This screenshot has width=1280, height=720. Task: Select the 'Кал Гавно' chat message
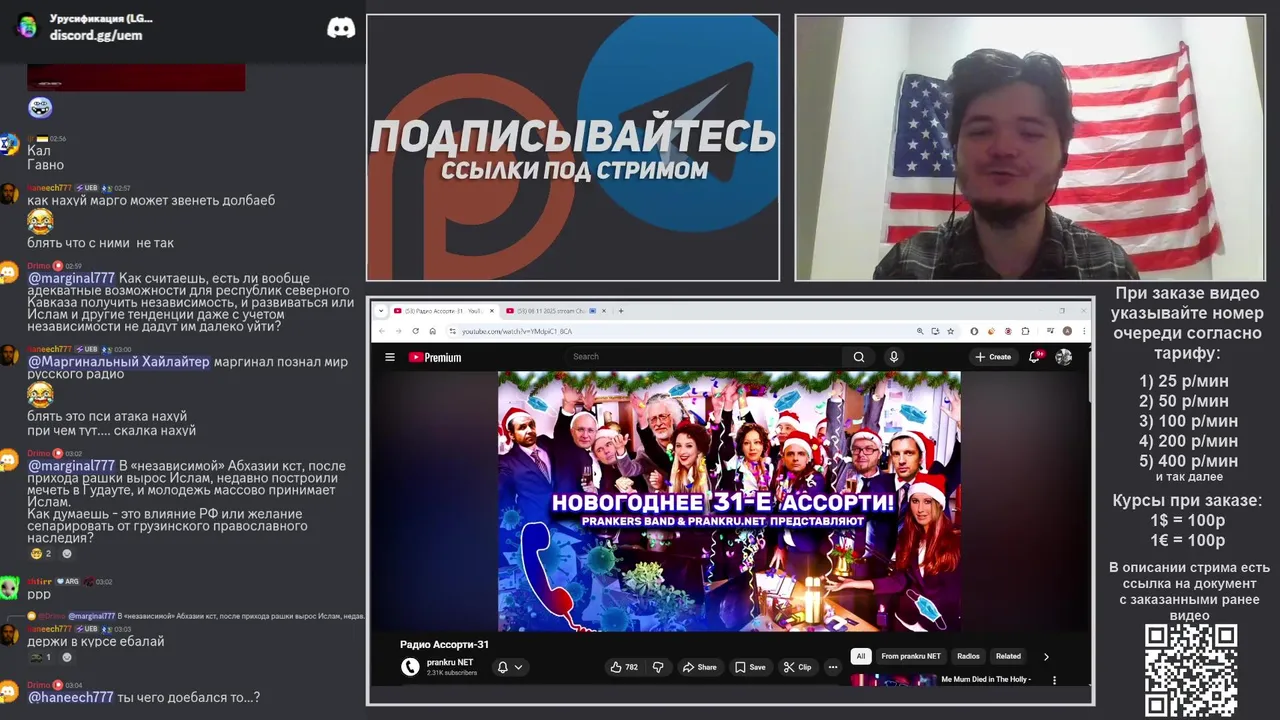(x=45, y=158)
